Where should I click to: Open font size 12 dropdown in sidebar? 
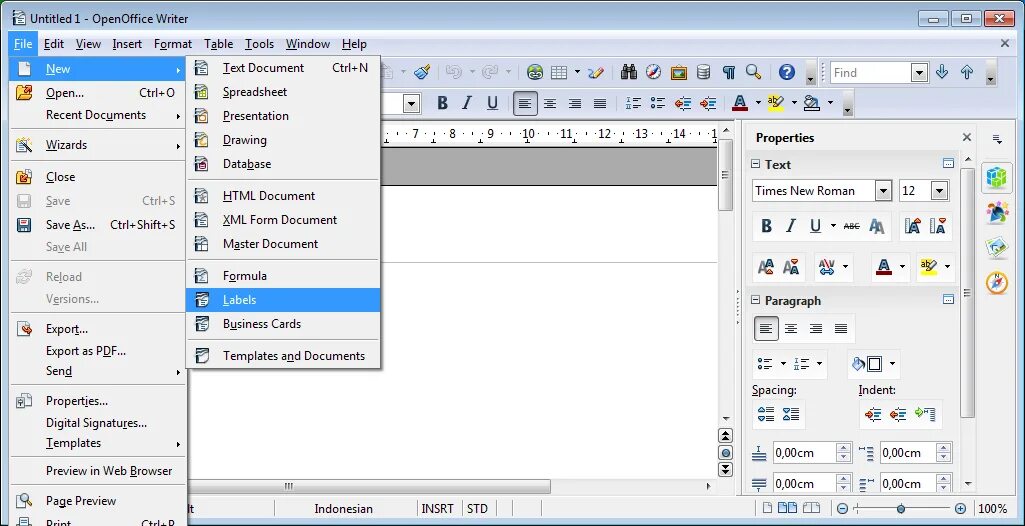[x=939, y=191]
